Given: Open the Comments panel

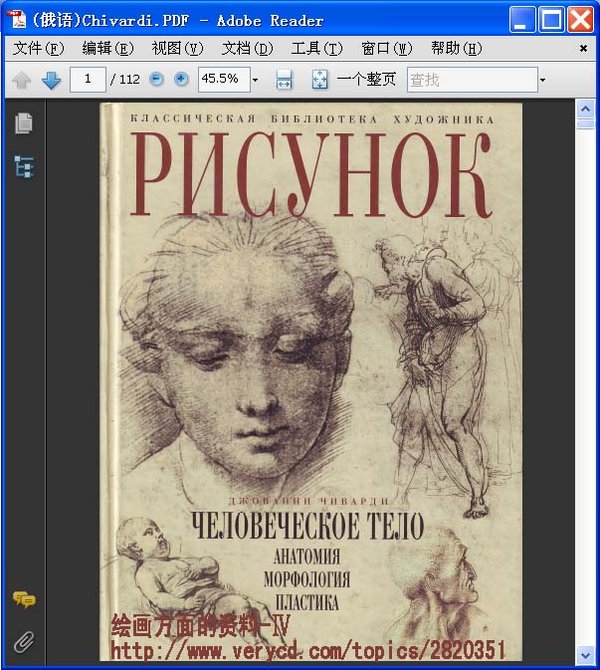Looking at the screenshot, I should click(x=24, y=600).
